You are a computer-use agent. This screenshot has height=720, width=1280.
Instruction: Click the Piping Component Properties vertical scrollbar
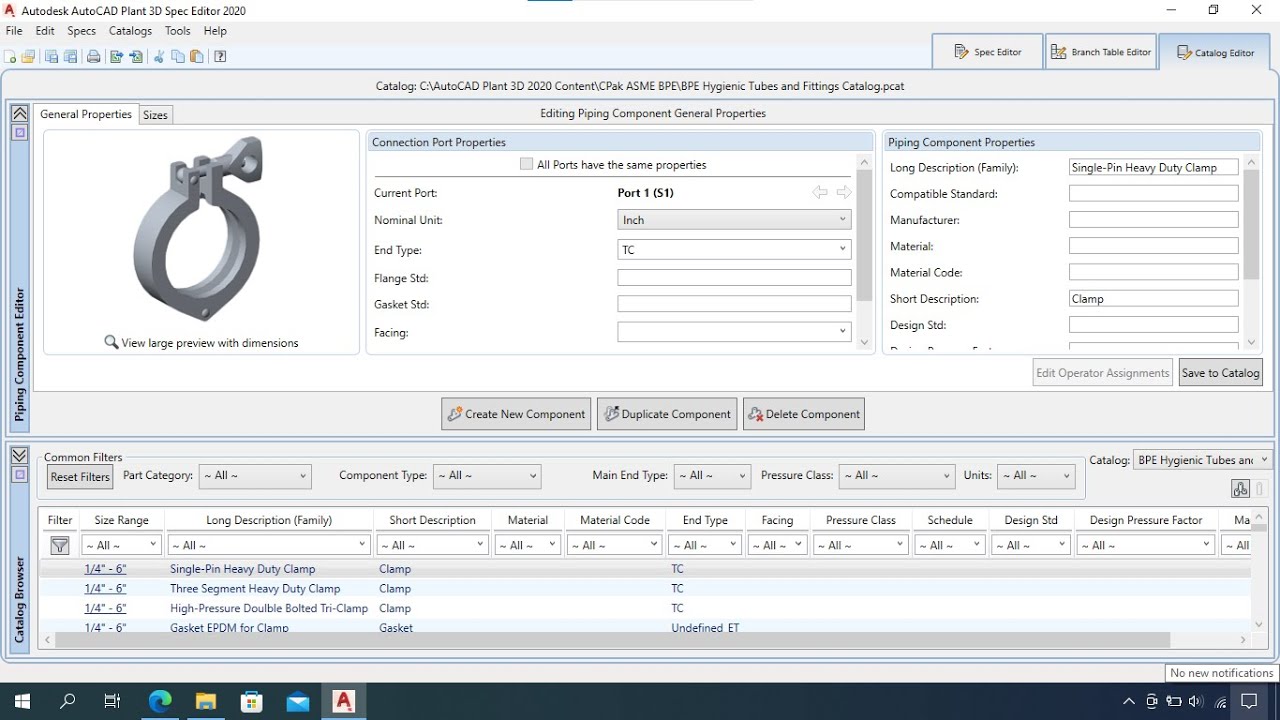(1251, 224)
